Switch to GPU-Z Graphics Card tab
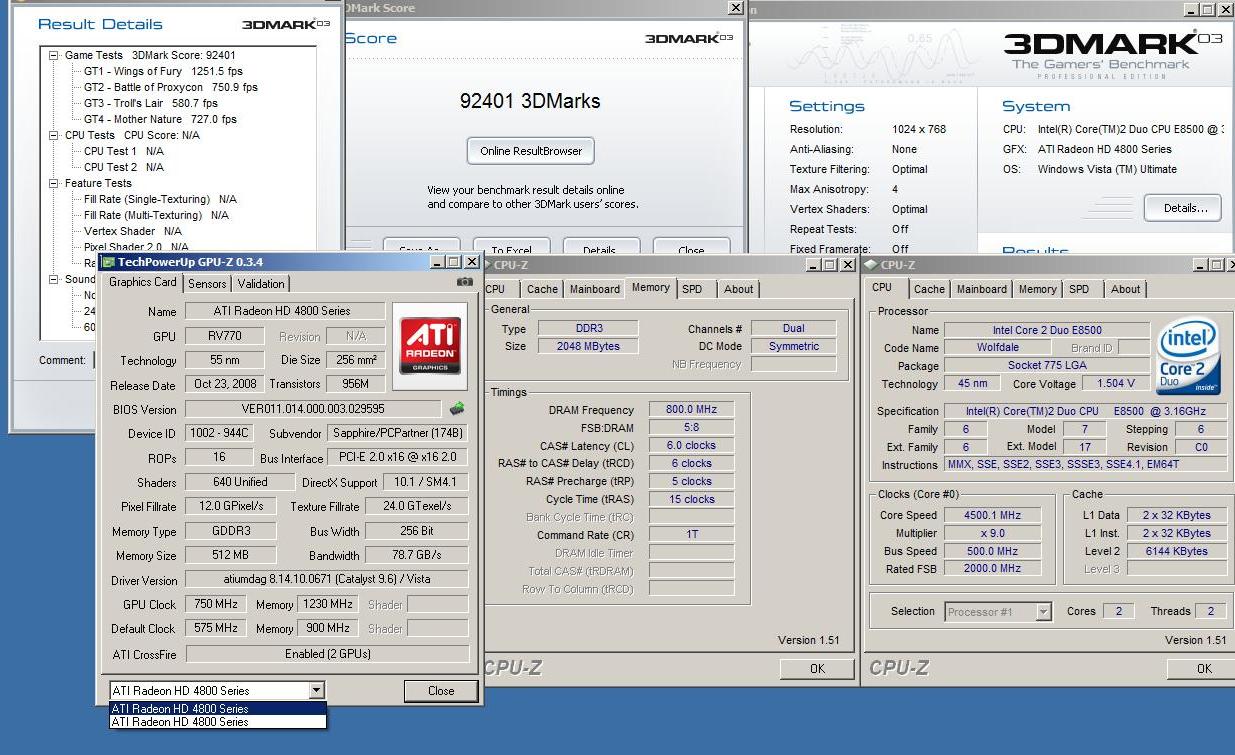 [x=143, y=282]
